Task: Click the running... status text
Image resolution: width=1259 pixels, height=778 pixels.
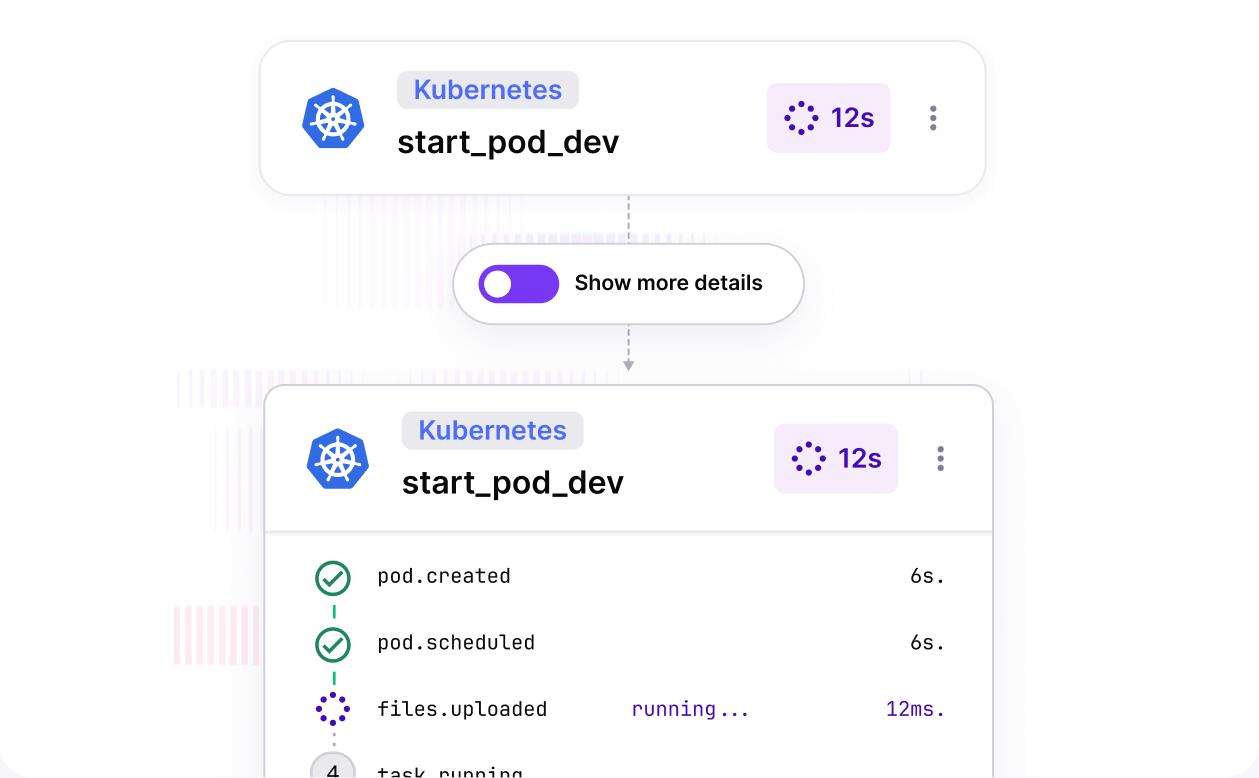Action: click(x=691, y=709)
